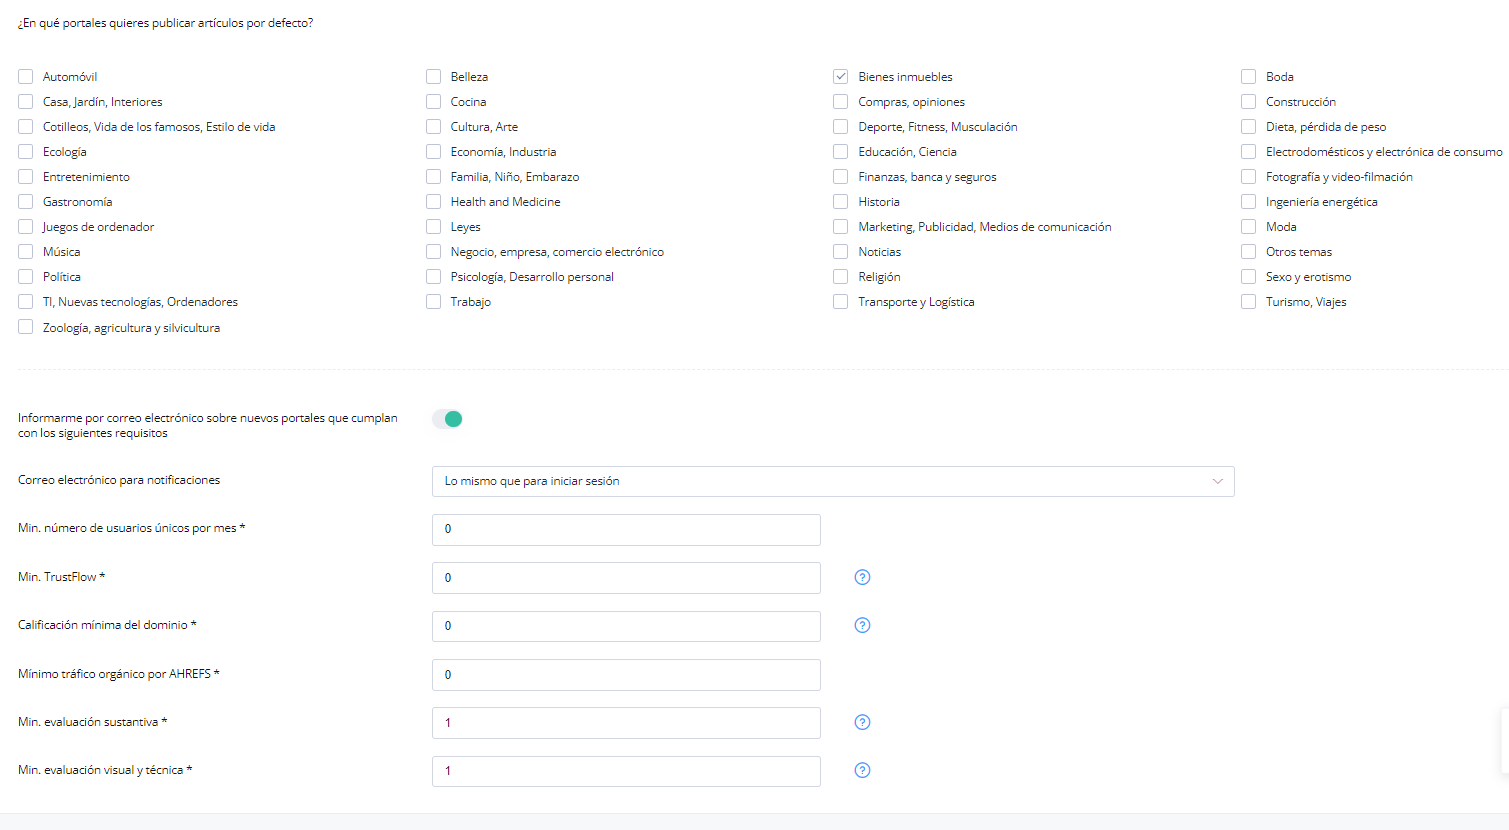This screenshot has height=830, width=1509.
Task: Check the Gastronomía category
Action: (x=26, y=201)
